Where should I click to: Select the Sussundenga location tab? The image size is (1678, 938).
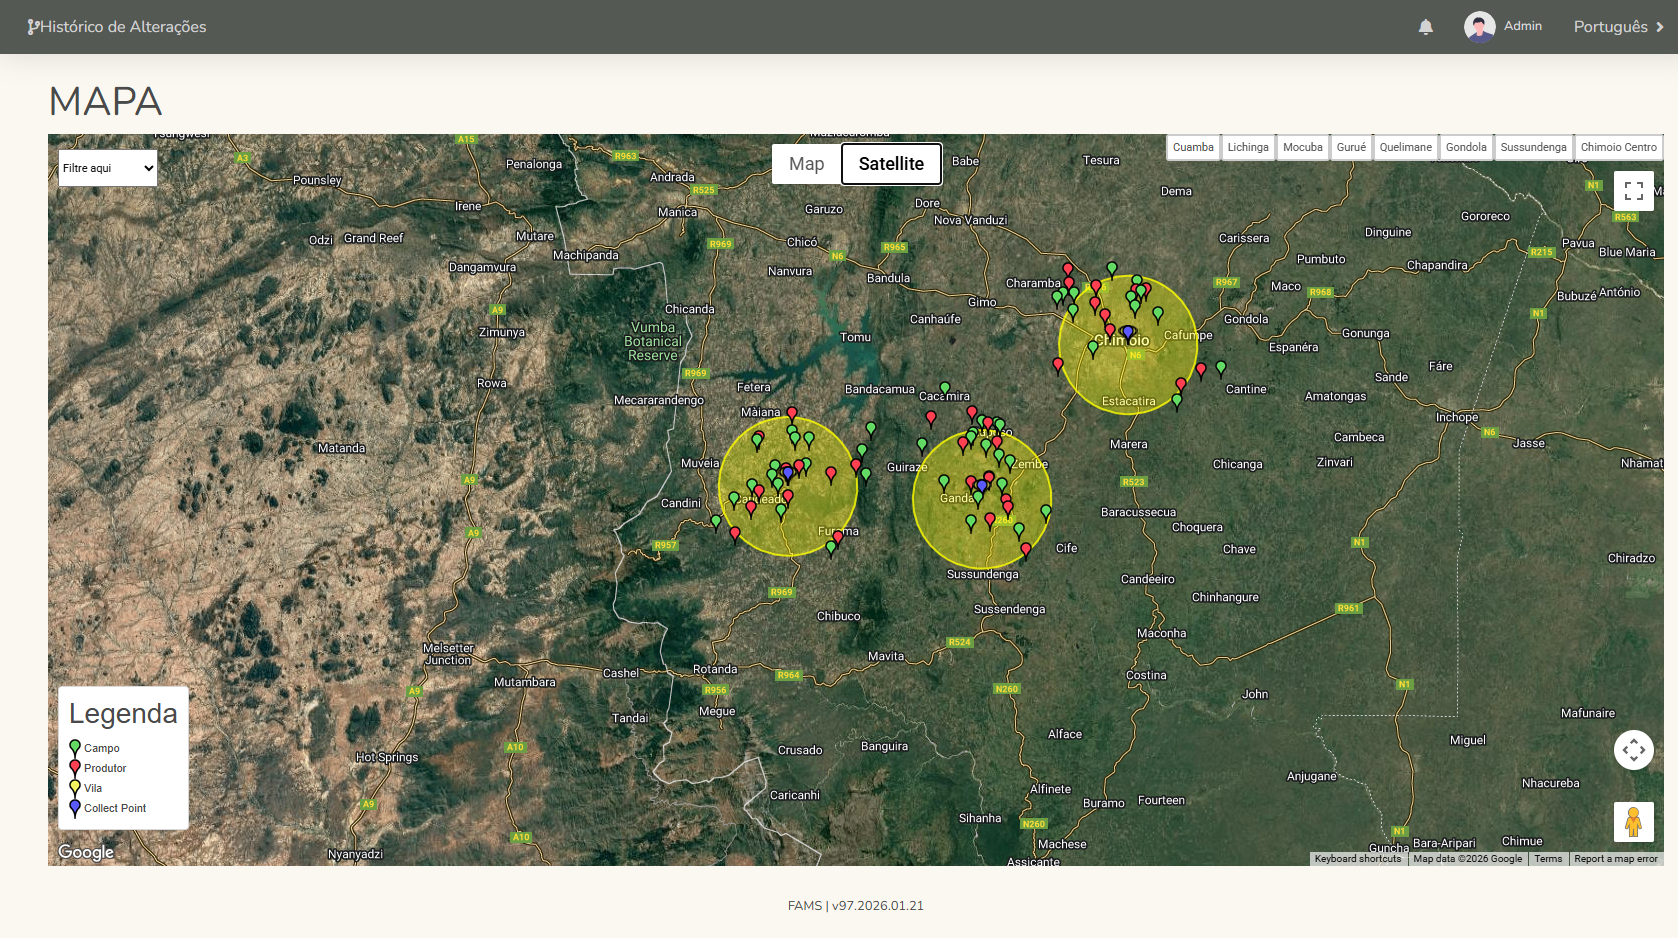coord(1533,147)
